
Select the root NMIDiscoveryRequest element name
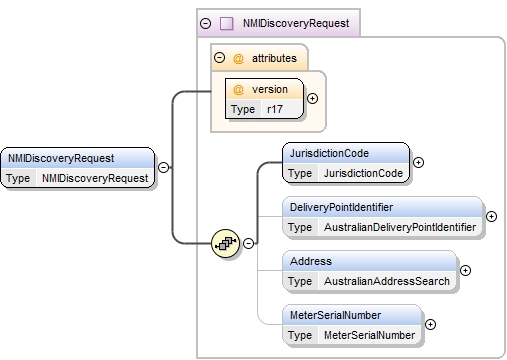(x=61, y=158)
